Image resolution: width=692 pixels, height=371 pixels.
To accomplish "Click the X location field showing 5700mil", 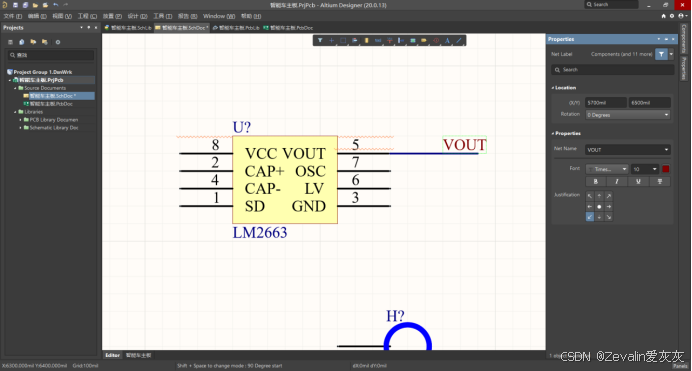I will coord(606,102).
